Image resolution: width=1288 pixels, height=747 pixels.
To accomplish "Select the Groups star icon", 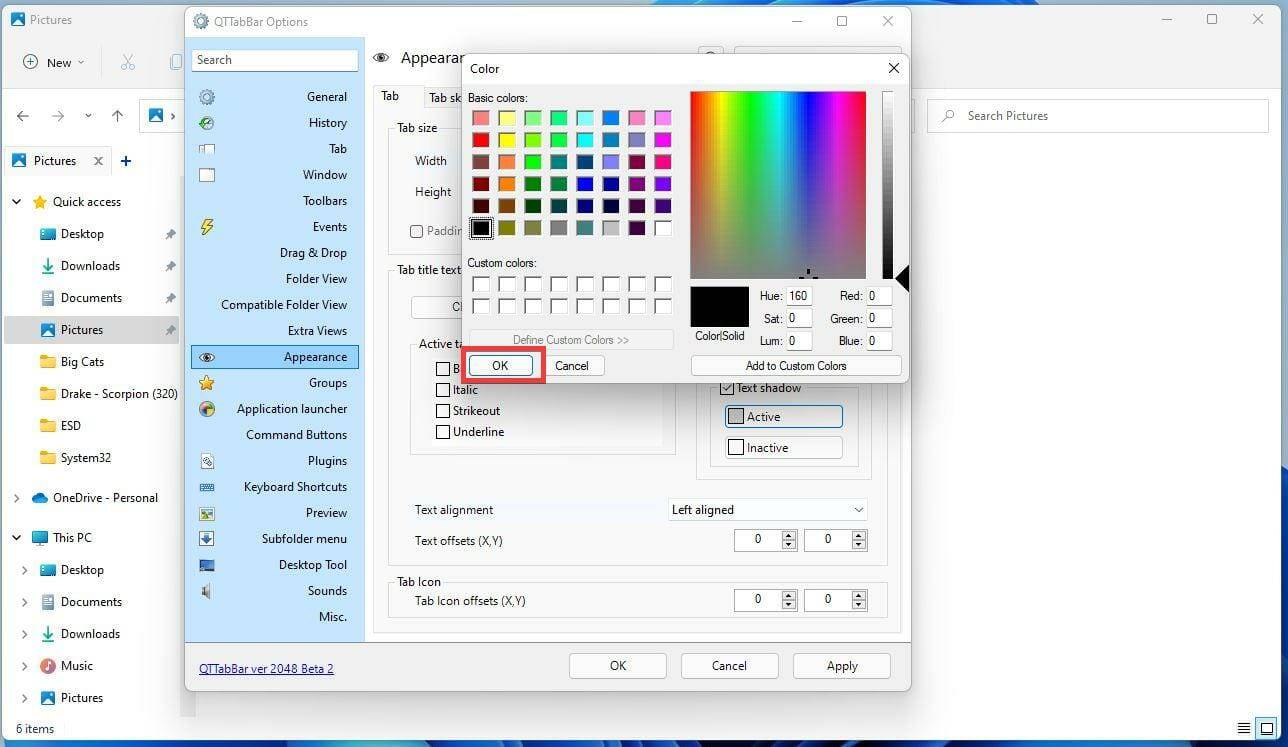I will click(x=207, y=382).
